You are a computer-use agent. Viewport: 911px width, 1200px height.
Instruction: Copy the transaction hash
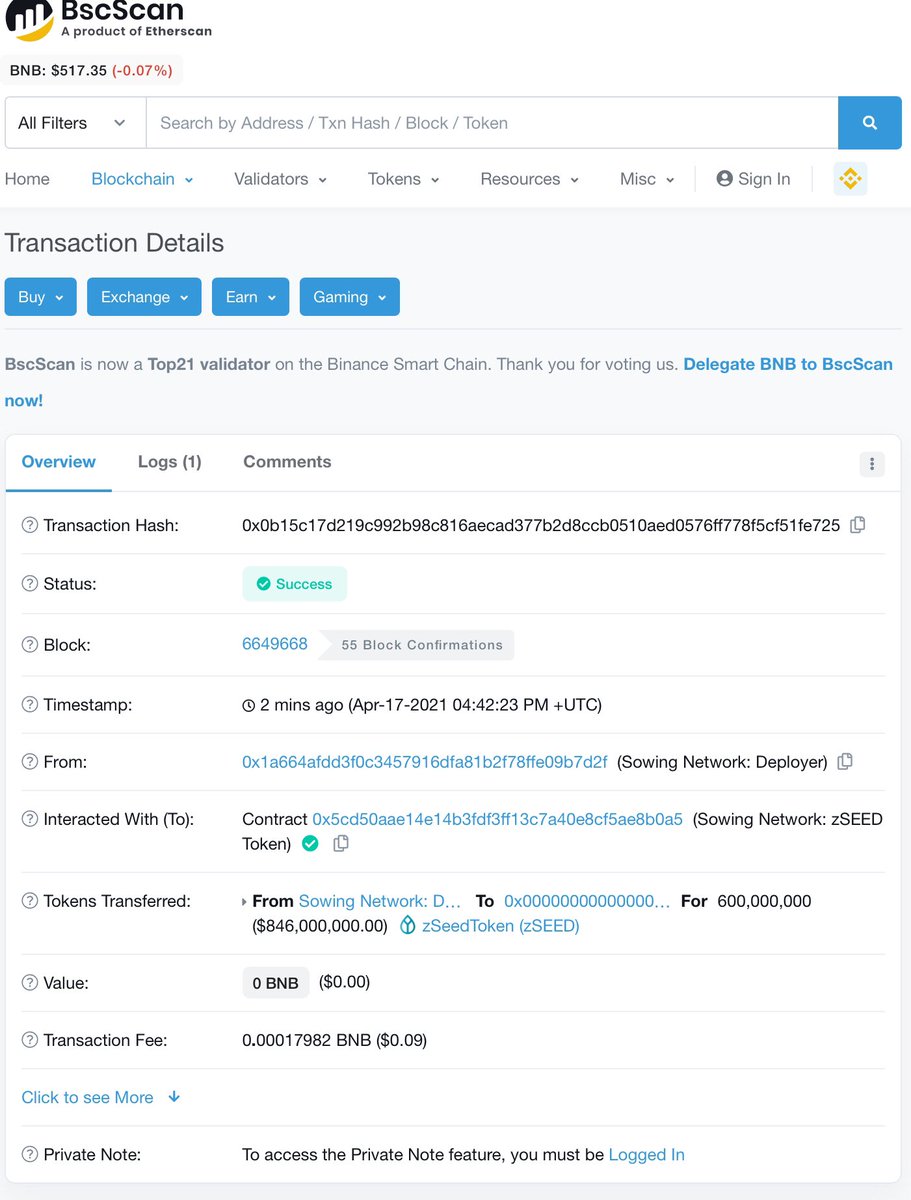click(x=857, y=525)
